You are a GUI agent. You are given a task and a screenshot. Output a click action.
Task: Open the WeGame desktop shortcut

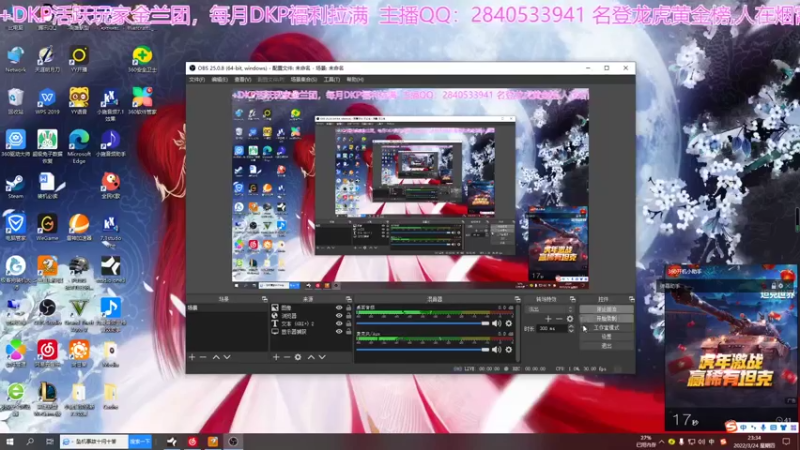pos(47,227)
